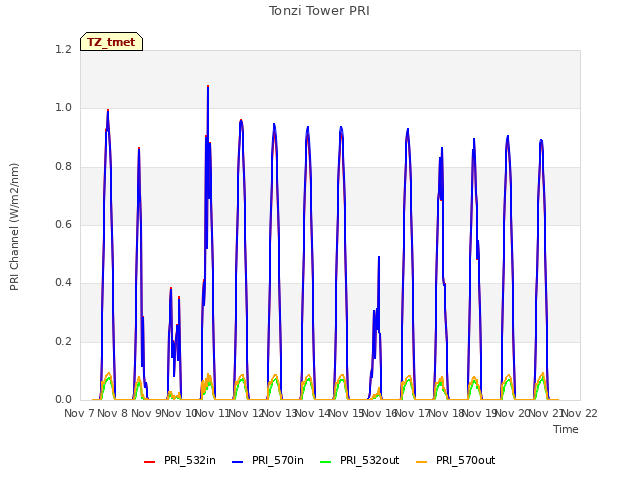This screenshot has width=640, height=480.
Task: Click the 0.4 y-axis tick label
Action: [x=63, y=282]
